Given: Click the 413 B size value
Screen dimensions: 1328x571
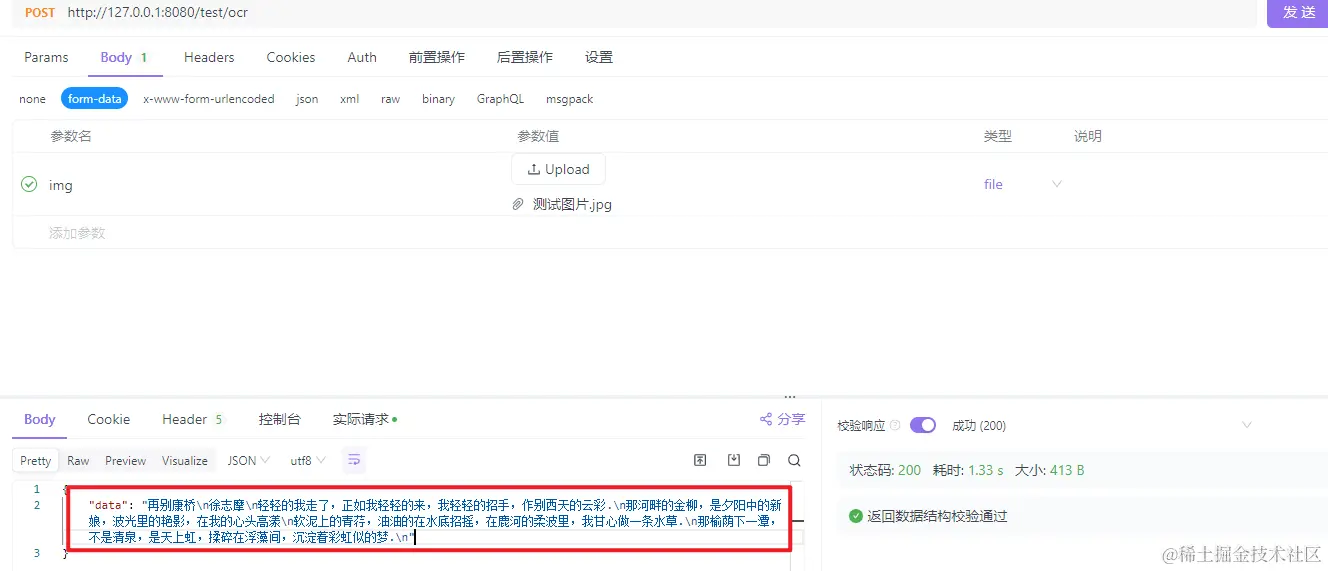Looking at the screenshot, I should coord(1067,470).
